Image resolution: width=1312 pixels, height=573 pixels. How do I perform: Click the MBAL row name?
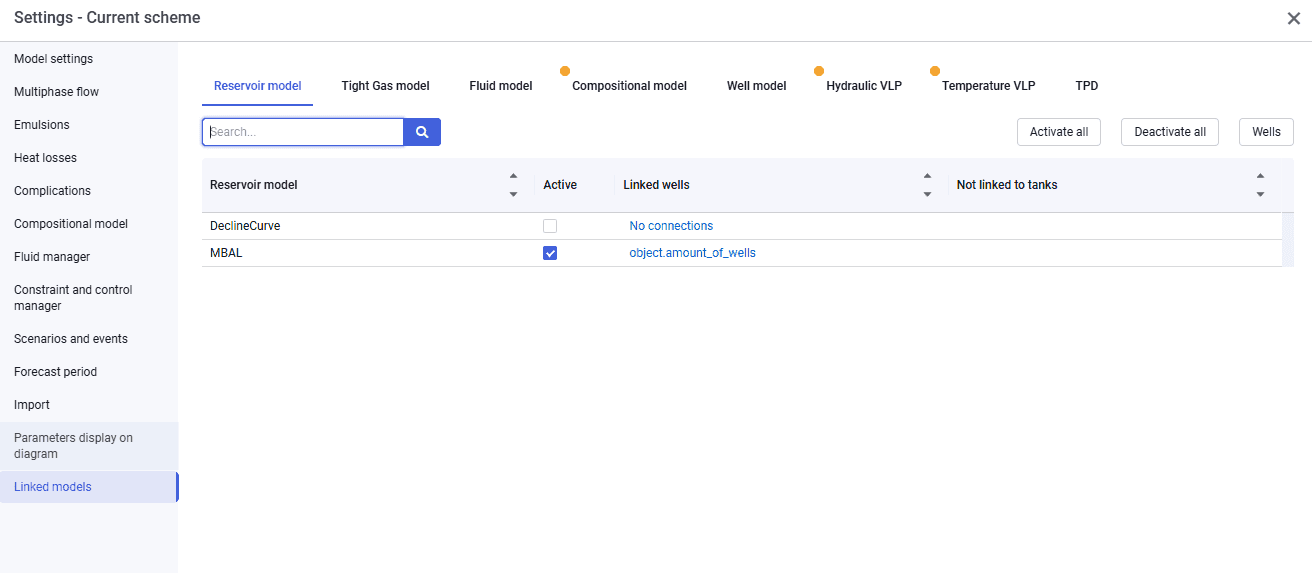tap(226, 253)
